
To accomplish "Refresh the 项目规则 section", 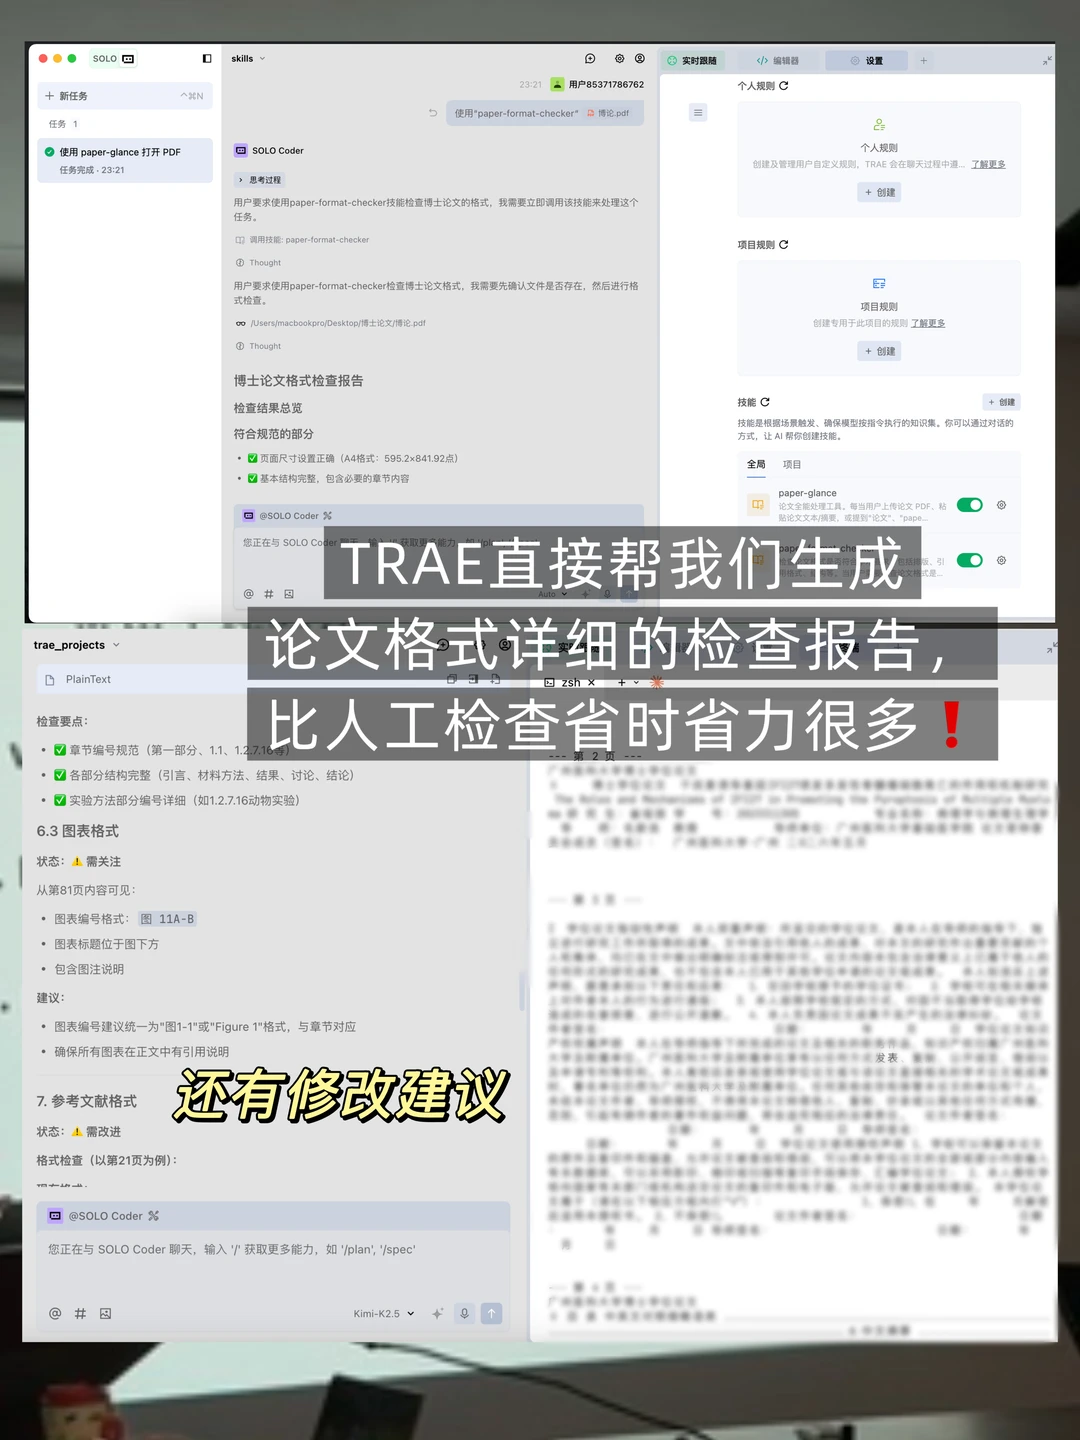I will 784,245.
